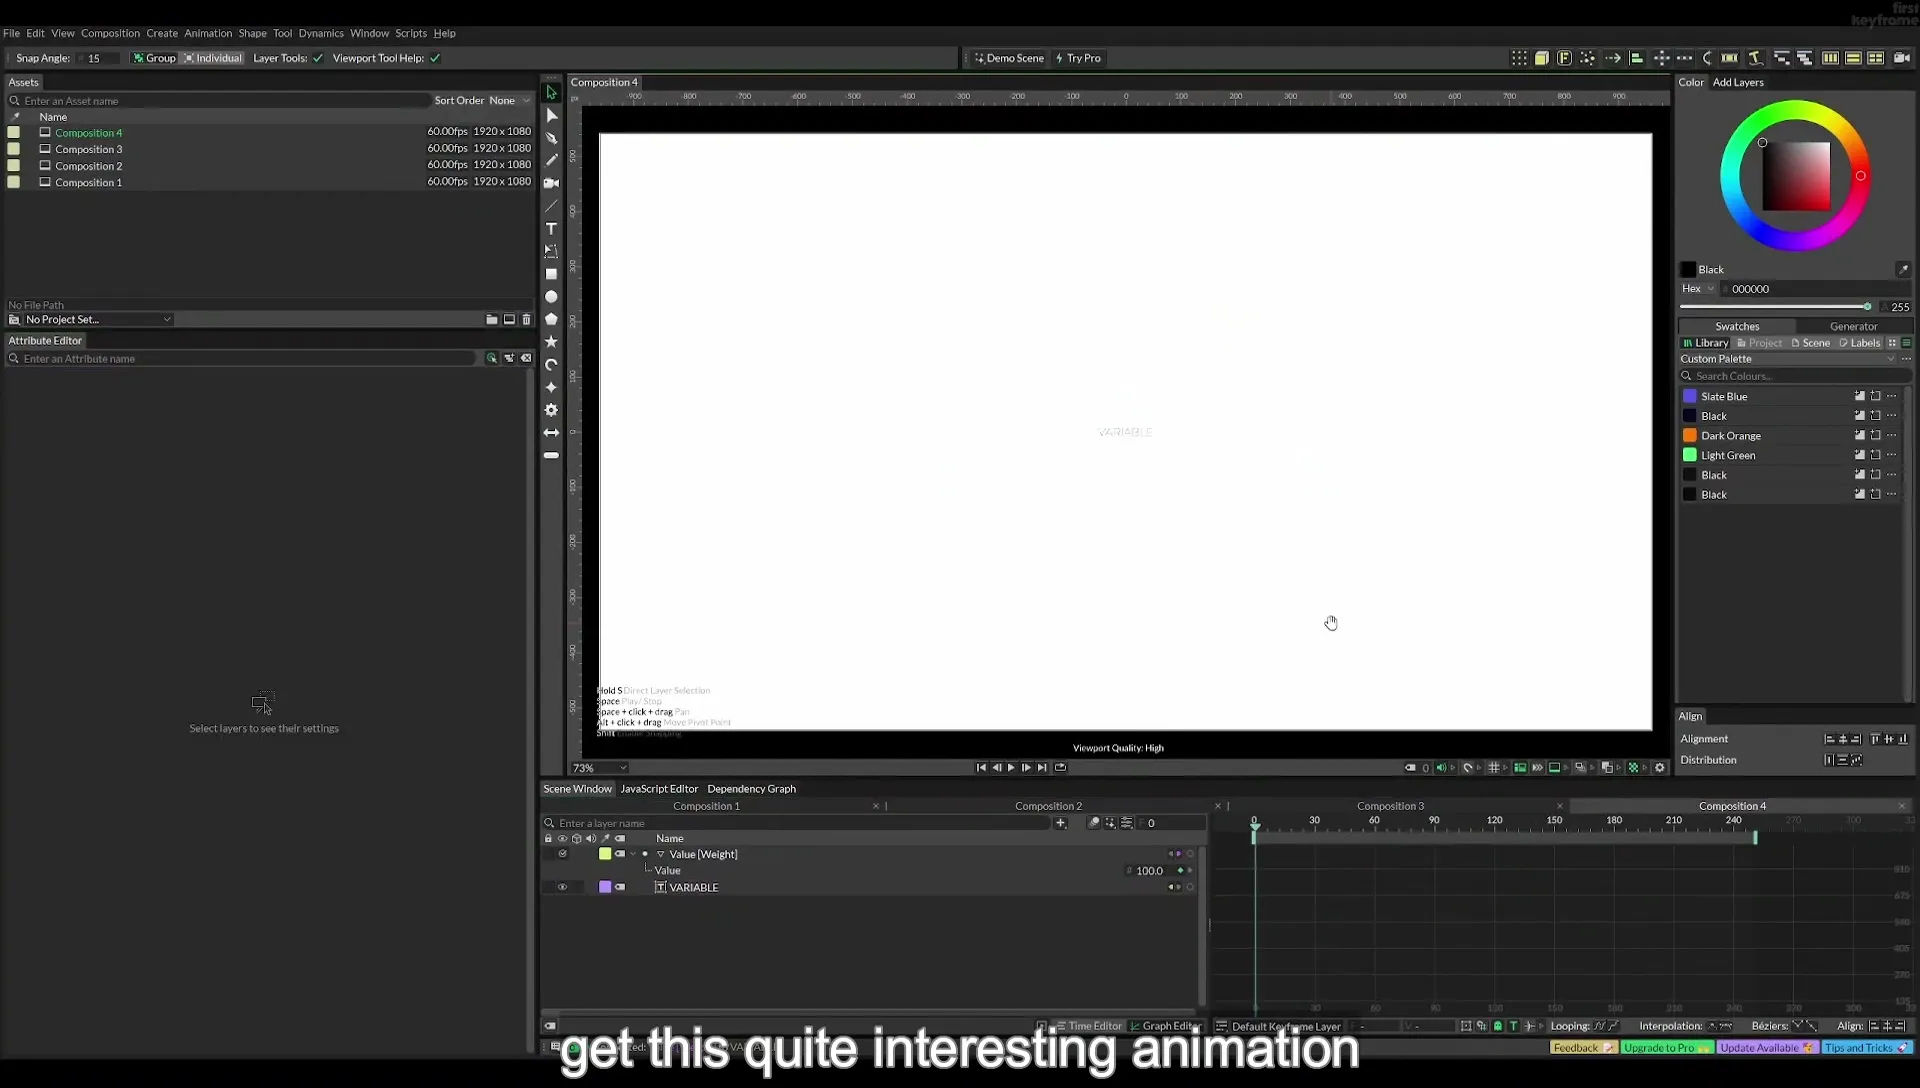
Task: Toggle the Layer Tools checkbox
Action: pos(318,58)
